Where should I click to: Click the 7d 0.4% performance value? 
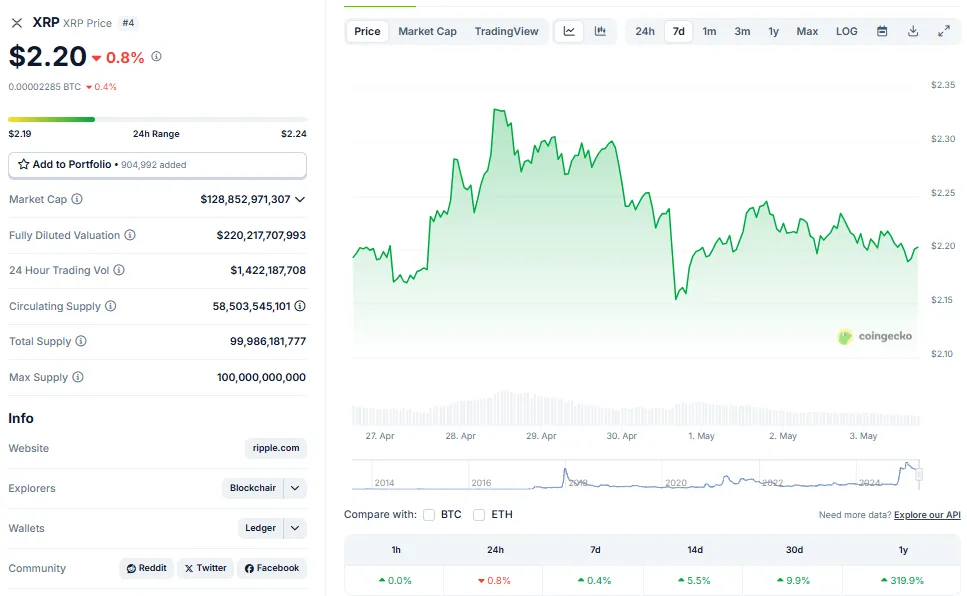click(595, 581)
